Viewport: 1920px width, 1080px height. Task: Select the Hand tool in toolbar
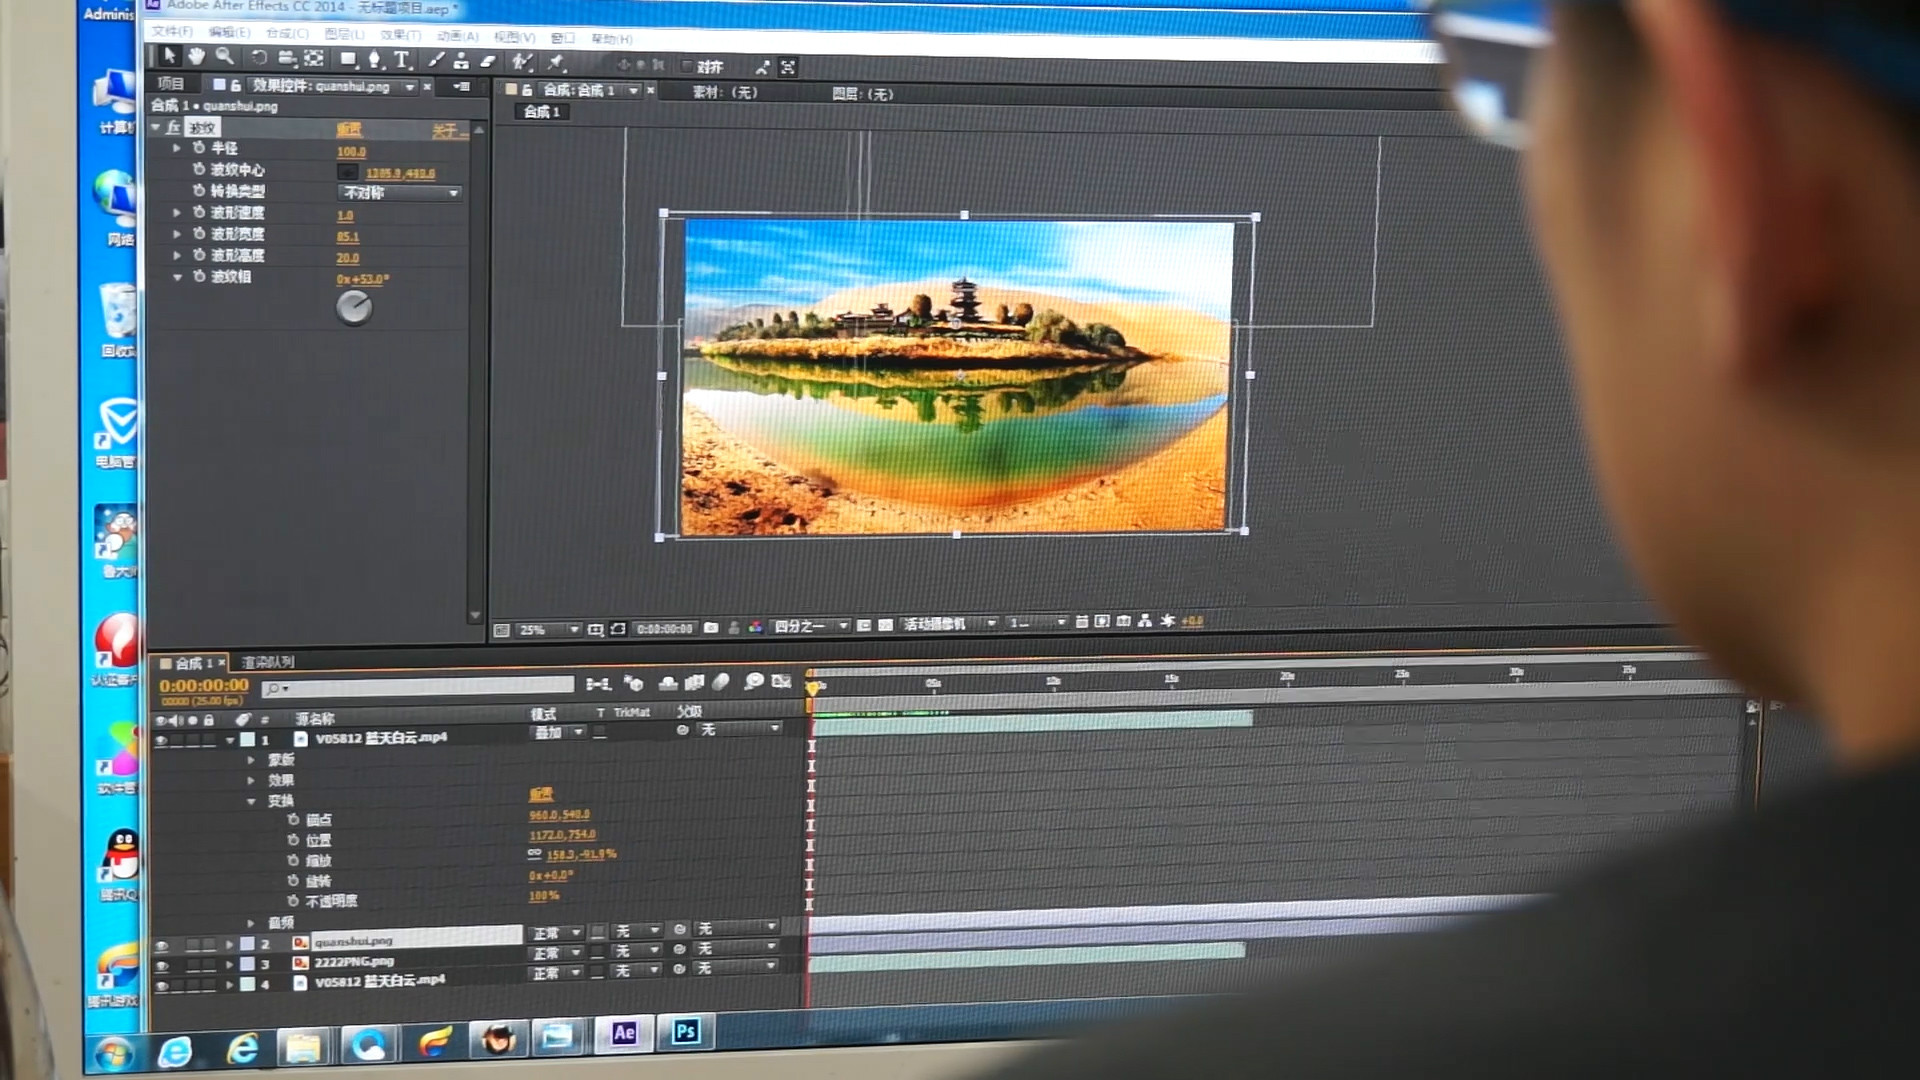(x=197, y=57)
